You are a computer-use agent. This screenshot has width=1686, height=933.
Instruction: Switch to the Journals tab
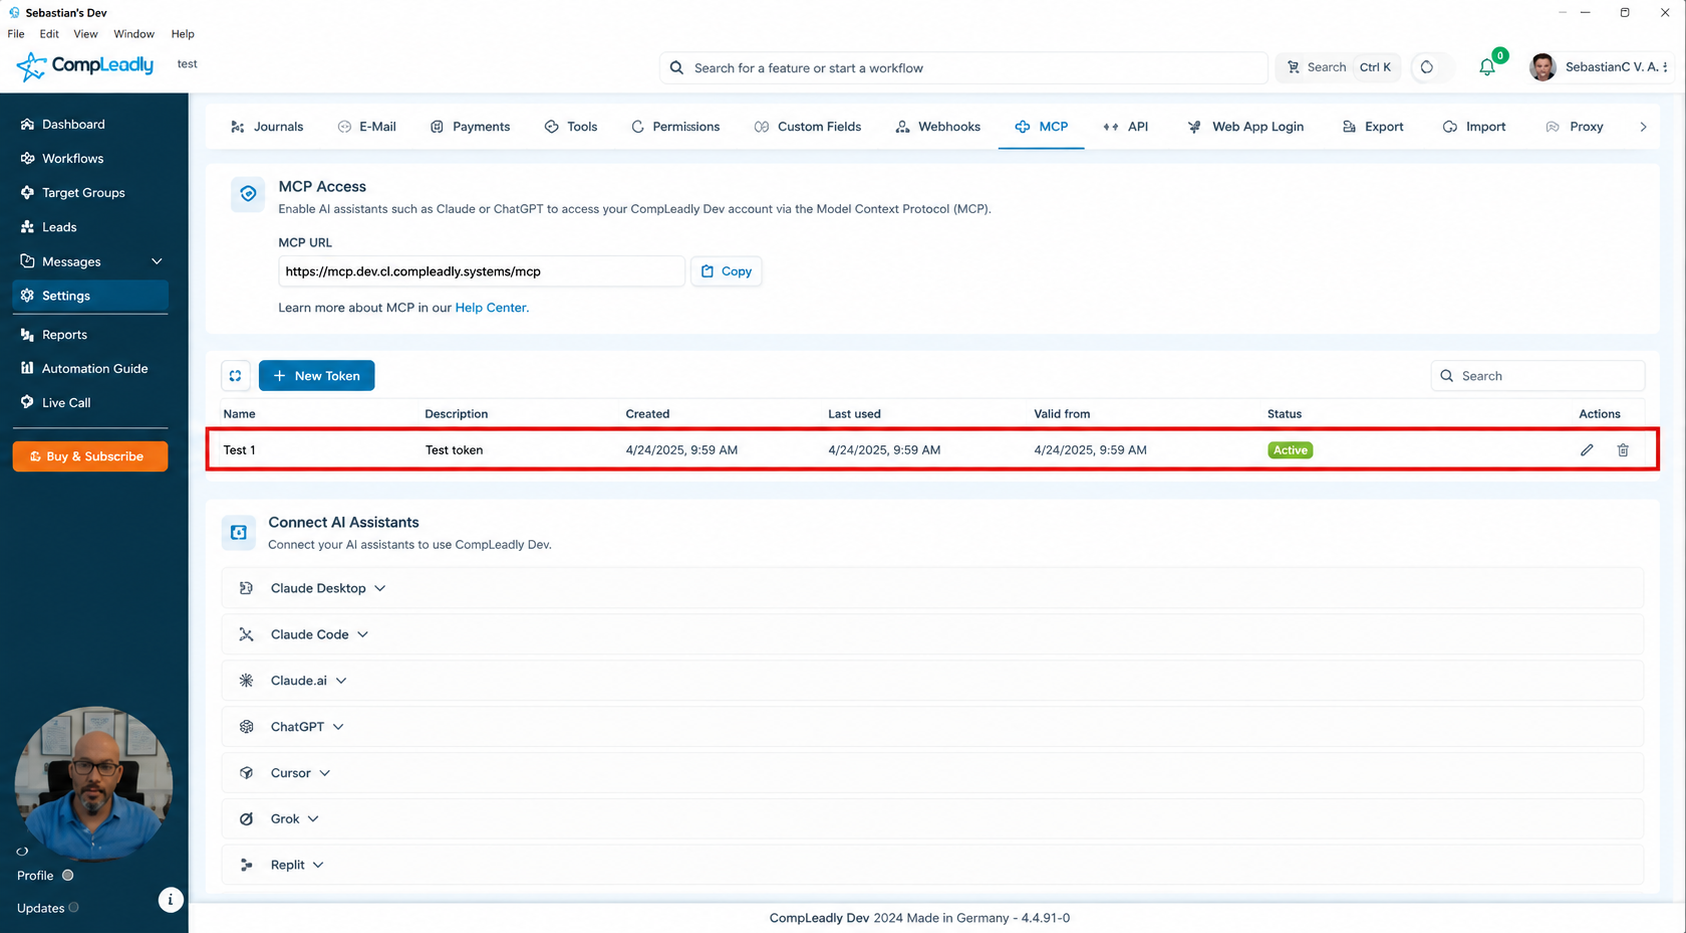[267, 127]
